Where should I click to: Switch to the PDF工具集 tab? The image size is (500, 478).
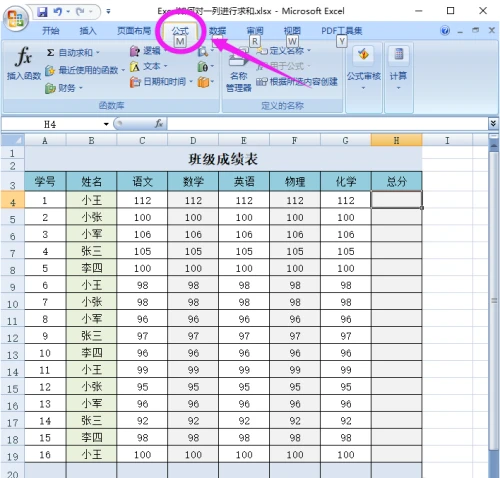(342, 31)
